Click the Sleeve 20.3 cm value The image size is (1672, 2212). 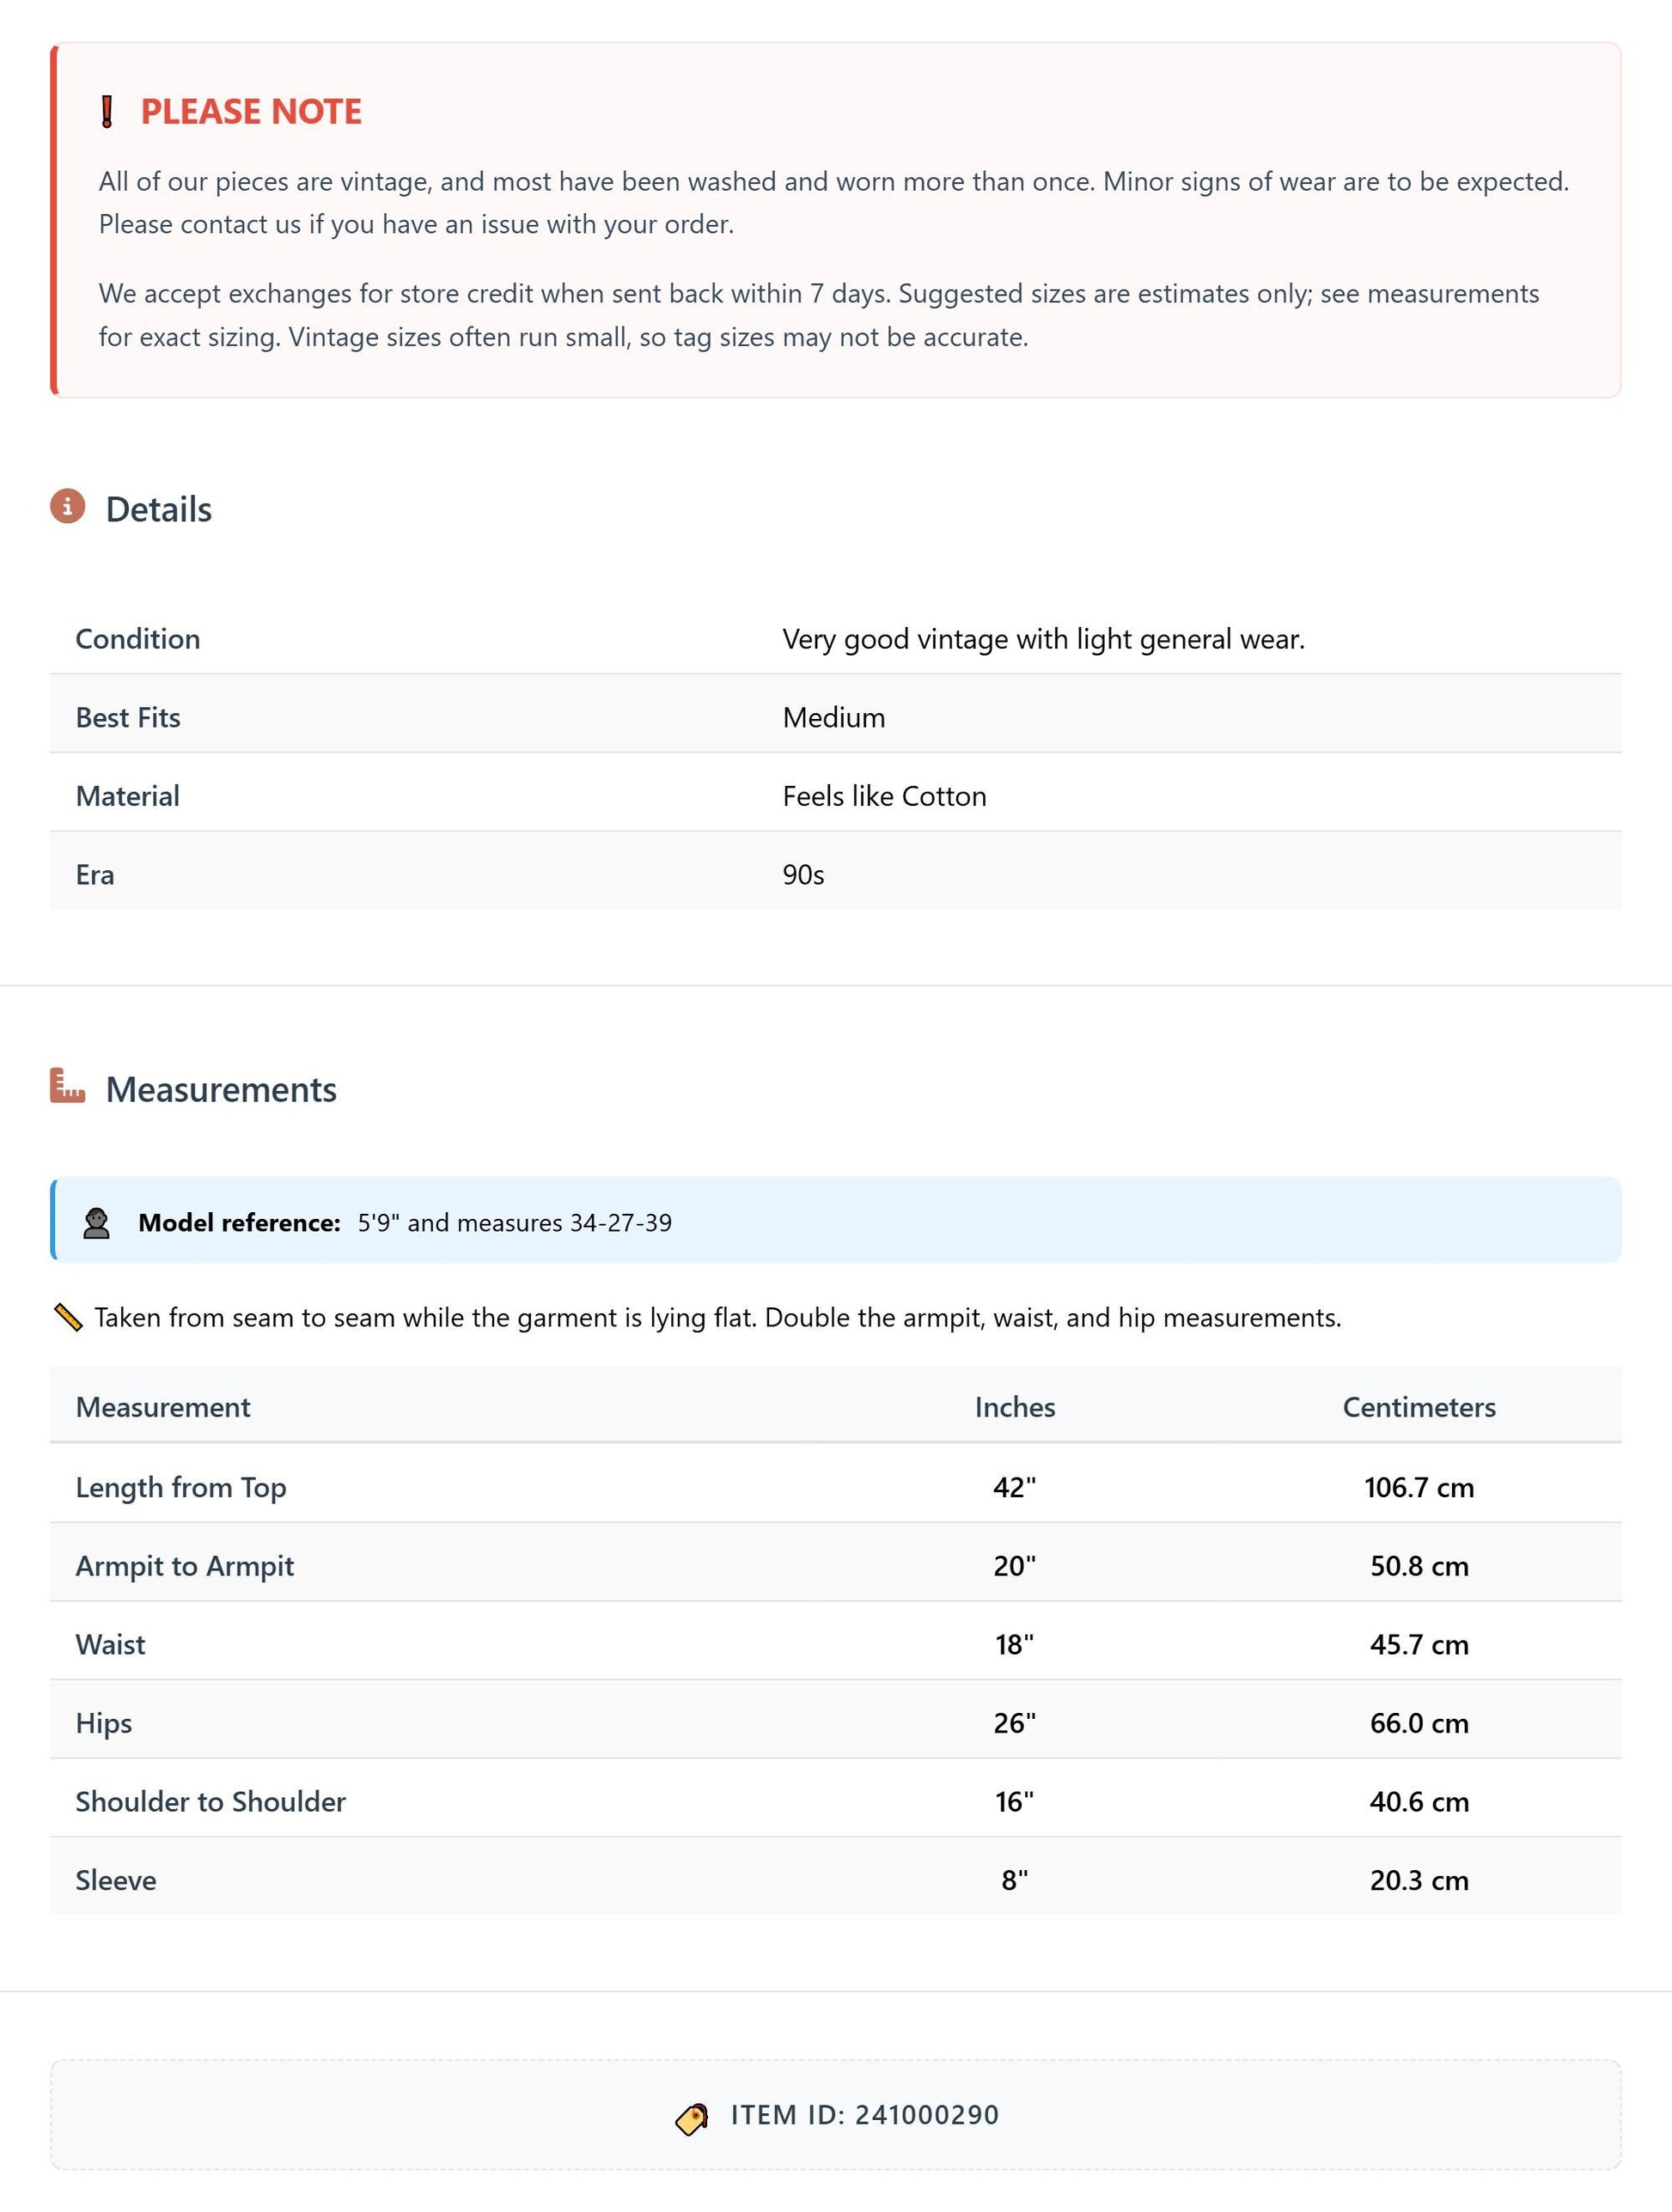click(1419, 1880)
